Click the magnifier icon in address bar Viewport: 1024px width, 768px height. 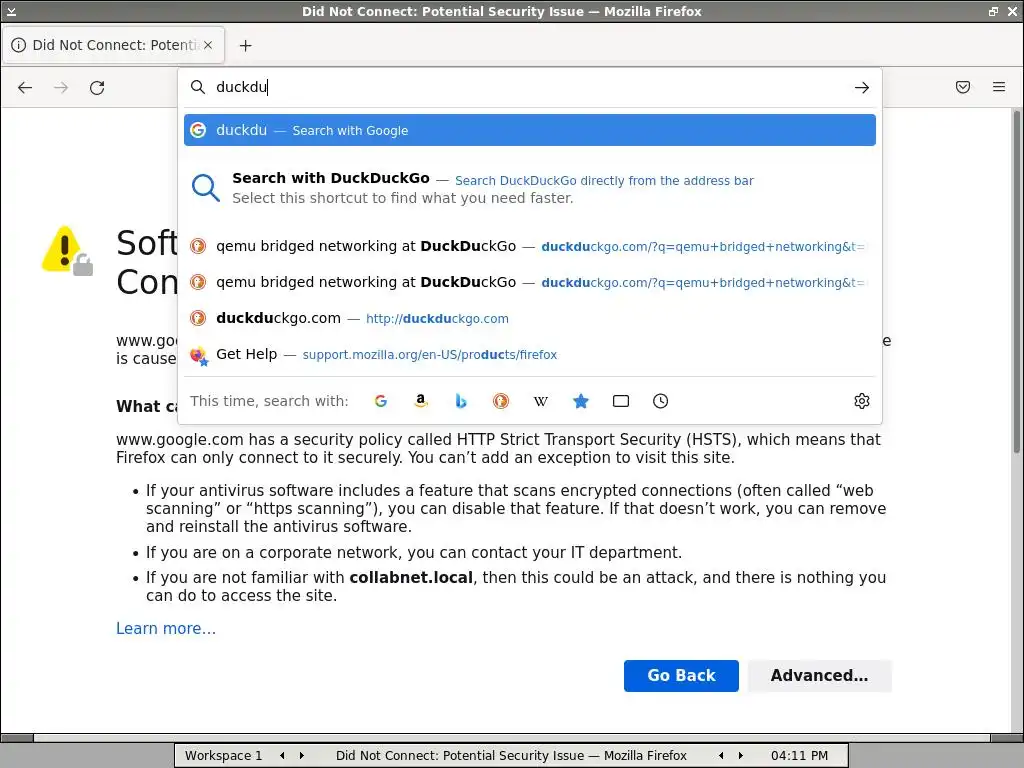point(197,87)
